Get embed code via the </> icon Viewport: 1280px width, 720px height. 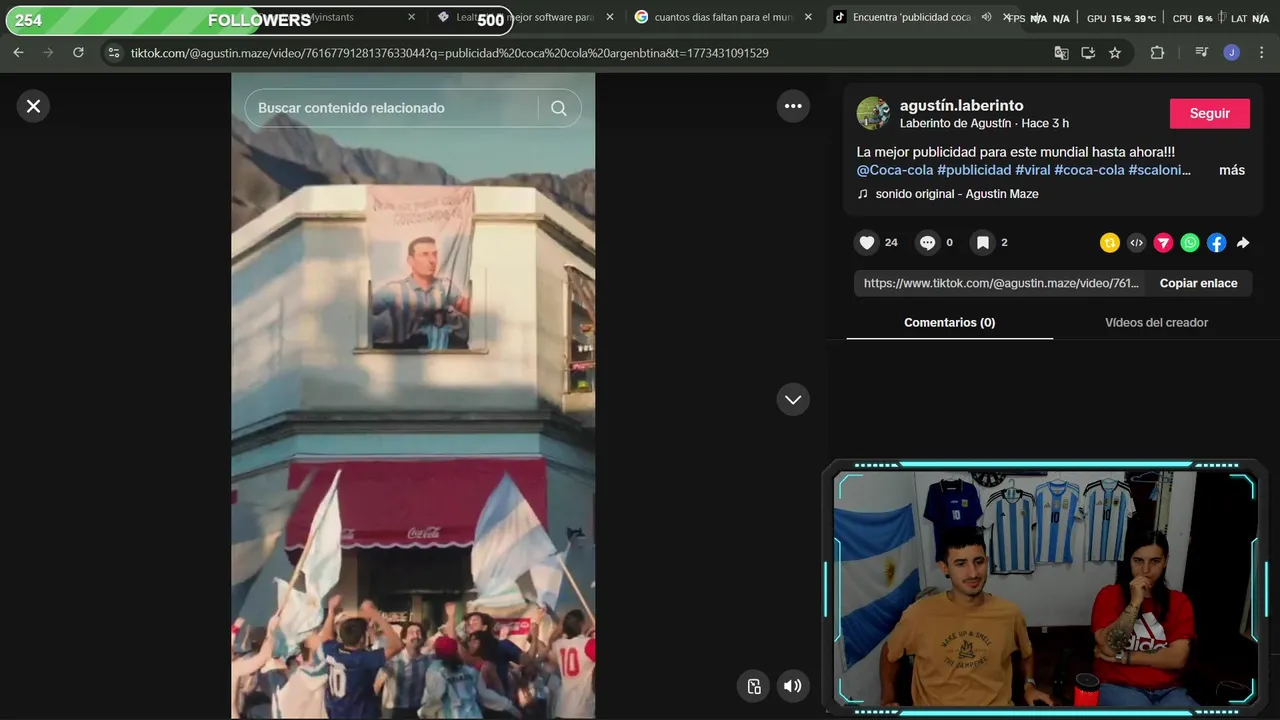(x=1136, y=243)
